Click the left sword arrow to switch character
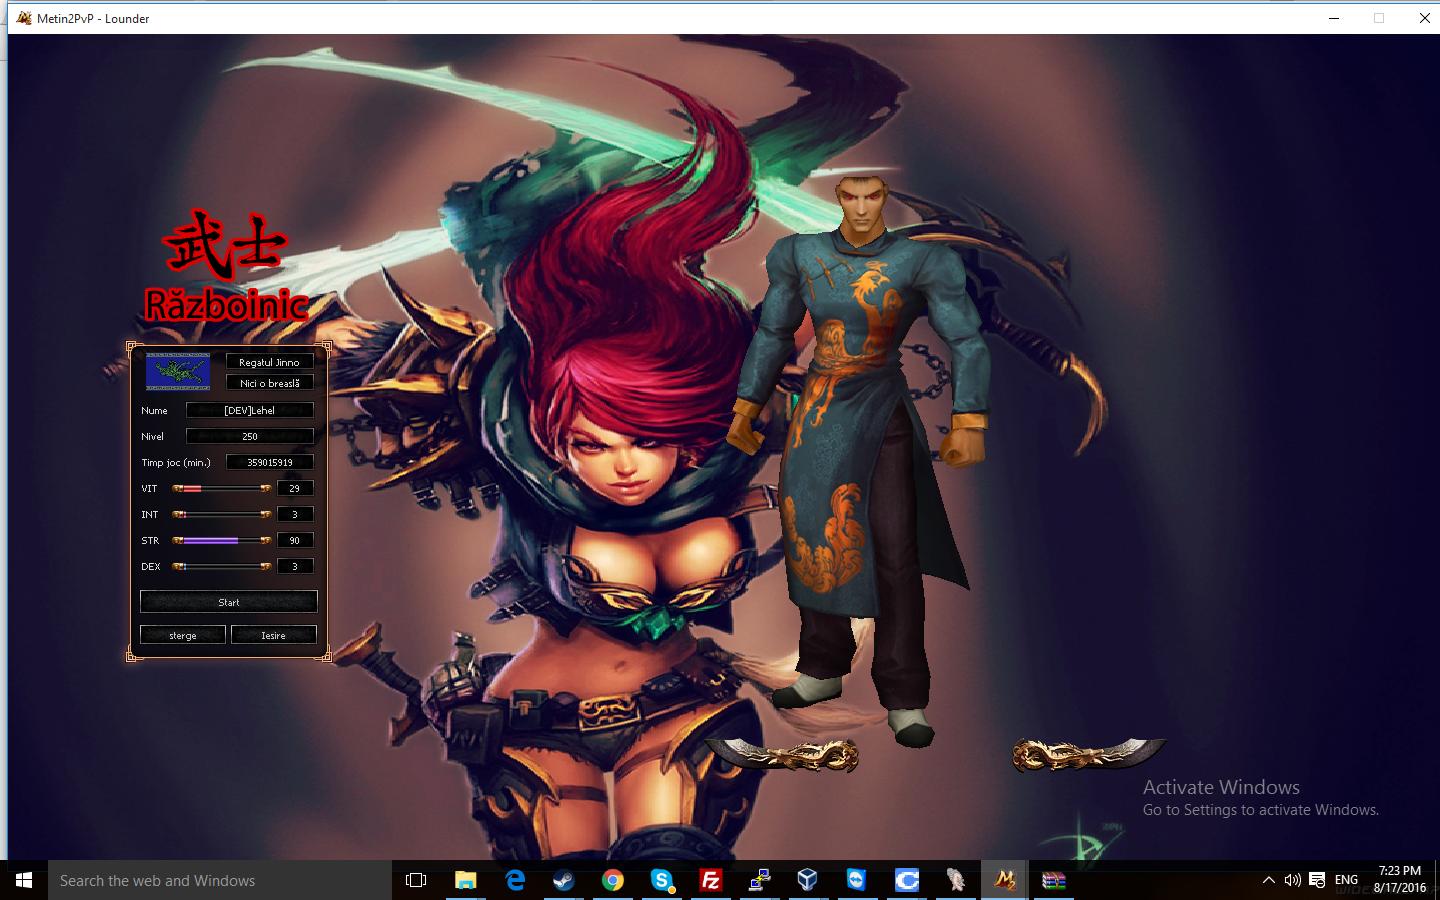Image resolution: width=1440 pixels, height=900 pixels. pos(783,755)
